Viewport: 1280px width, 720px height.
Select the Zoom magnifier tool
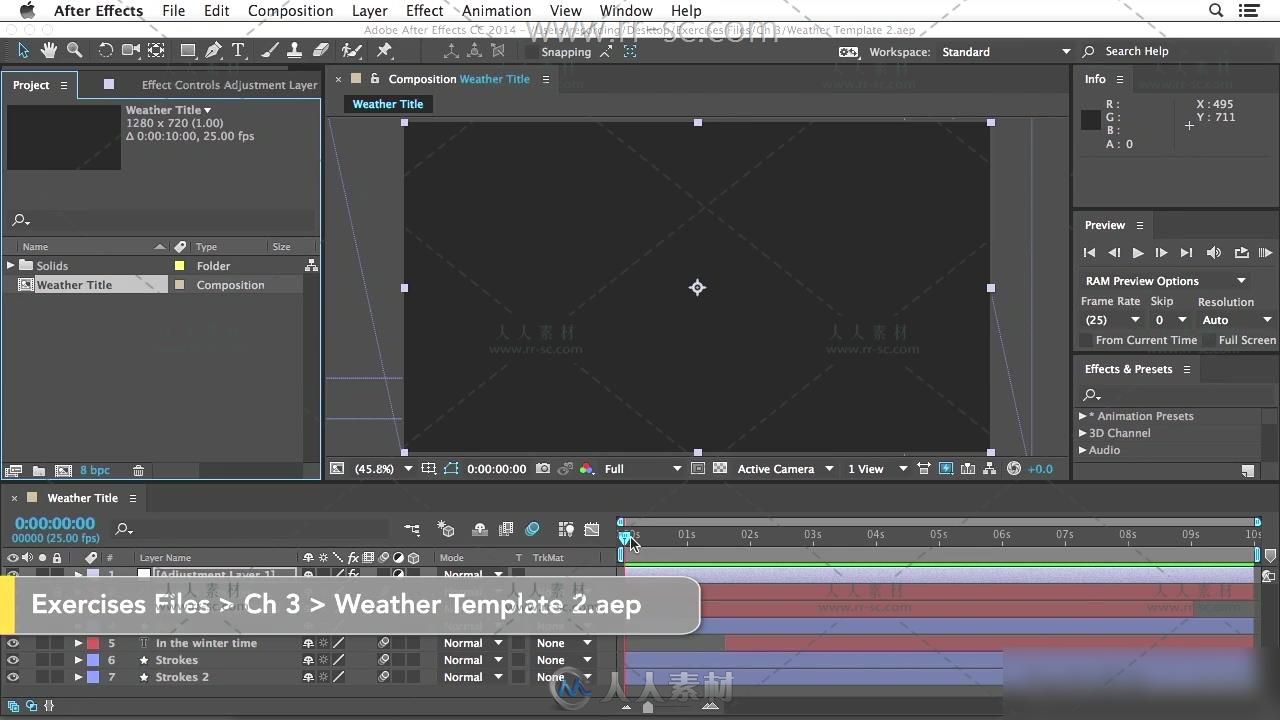74,50
